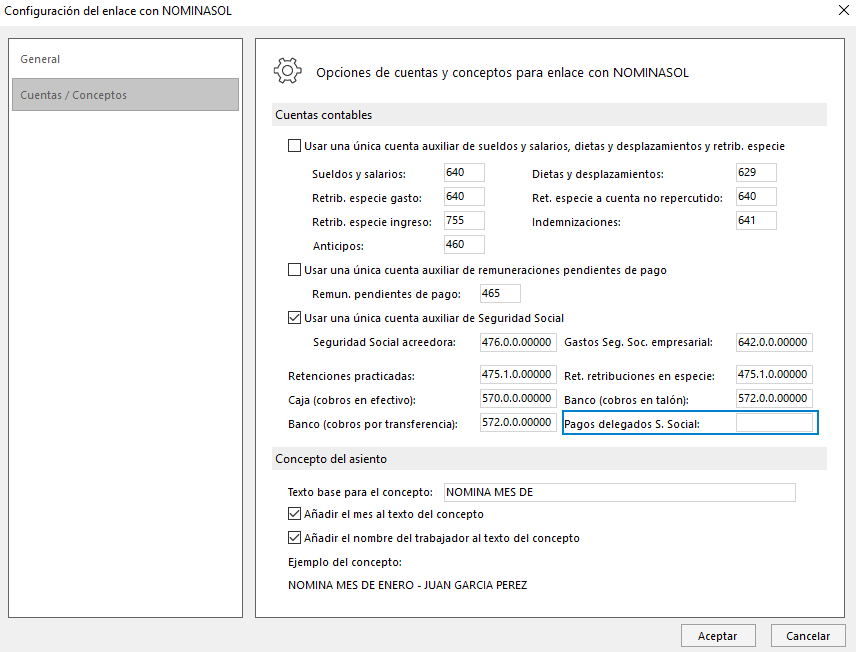Click the Ret. retribuciones en especie field
The height and width of the screenshot is (652, 856).
point(774,374)
